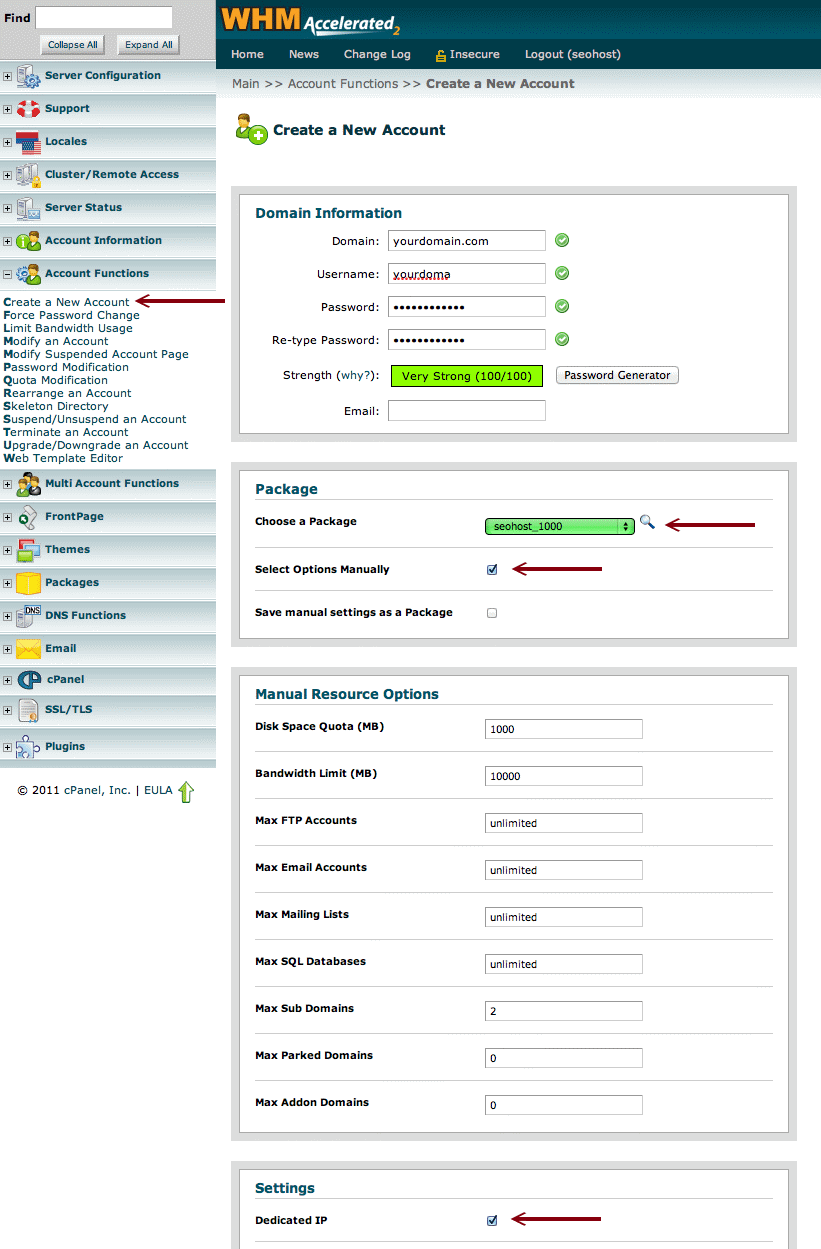Click the Account Functions icon

tap(28, 274)
